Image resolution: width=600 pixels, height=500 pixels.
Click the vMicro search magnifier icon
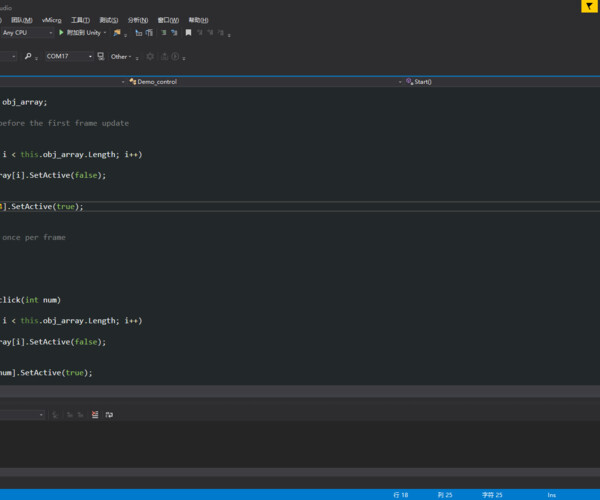point(28,56)
